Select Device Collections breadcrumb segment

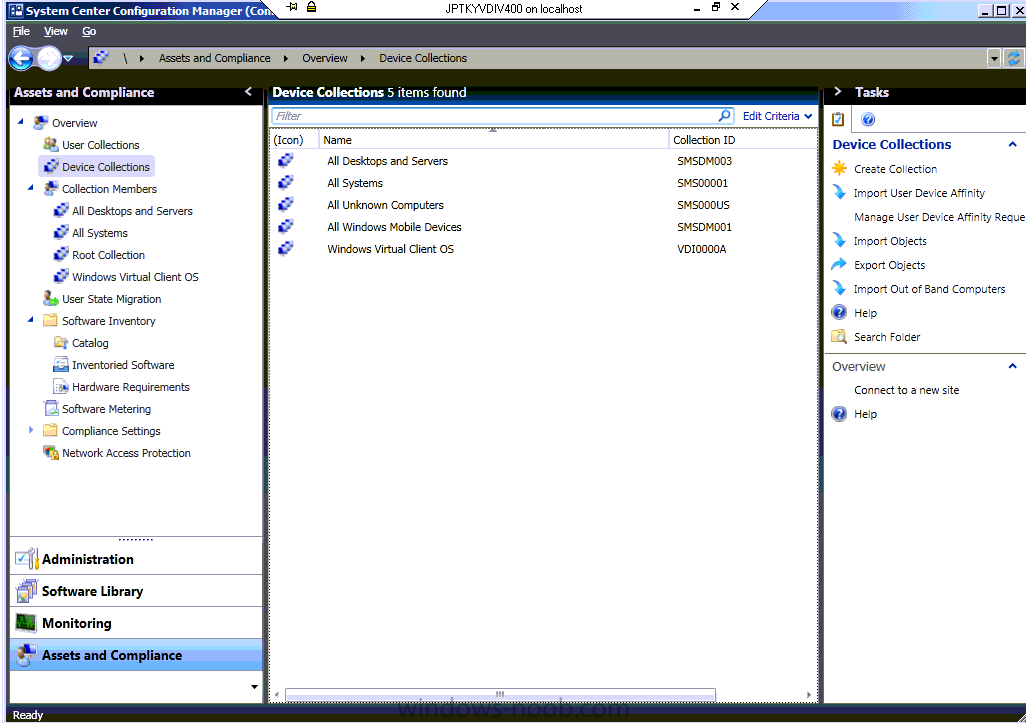click(422, 58)
